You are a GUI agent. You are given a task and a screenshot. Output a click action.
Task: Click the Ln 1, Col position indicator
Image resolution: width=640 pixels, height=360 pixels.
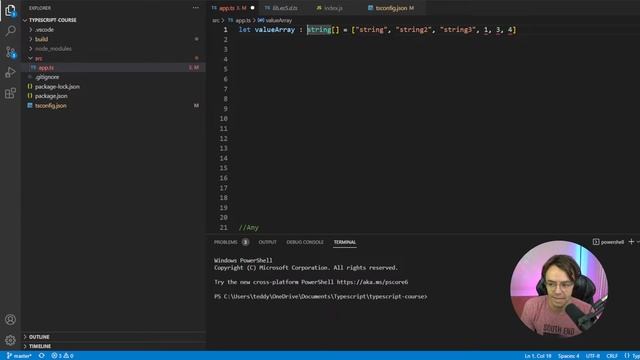point(538,356)
